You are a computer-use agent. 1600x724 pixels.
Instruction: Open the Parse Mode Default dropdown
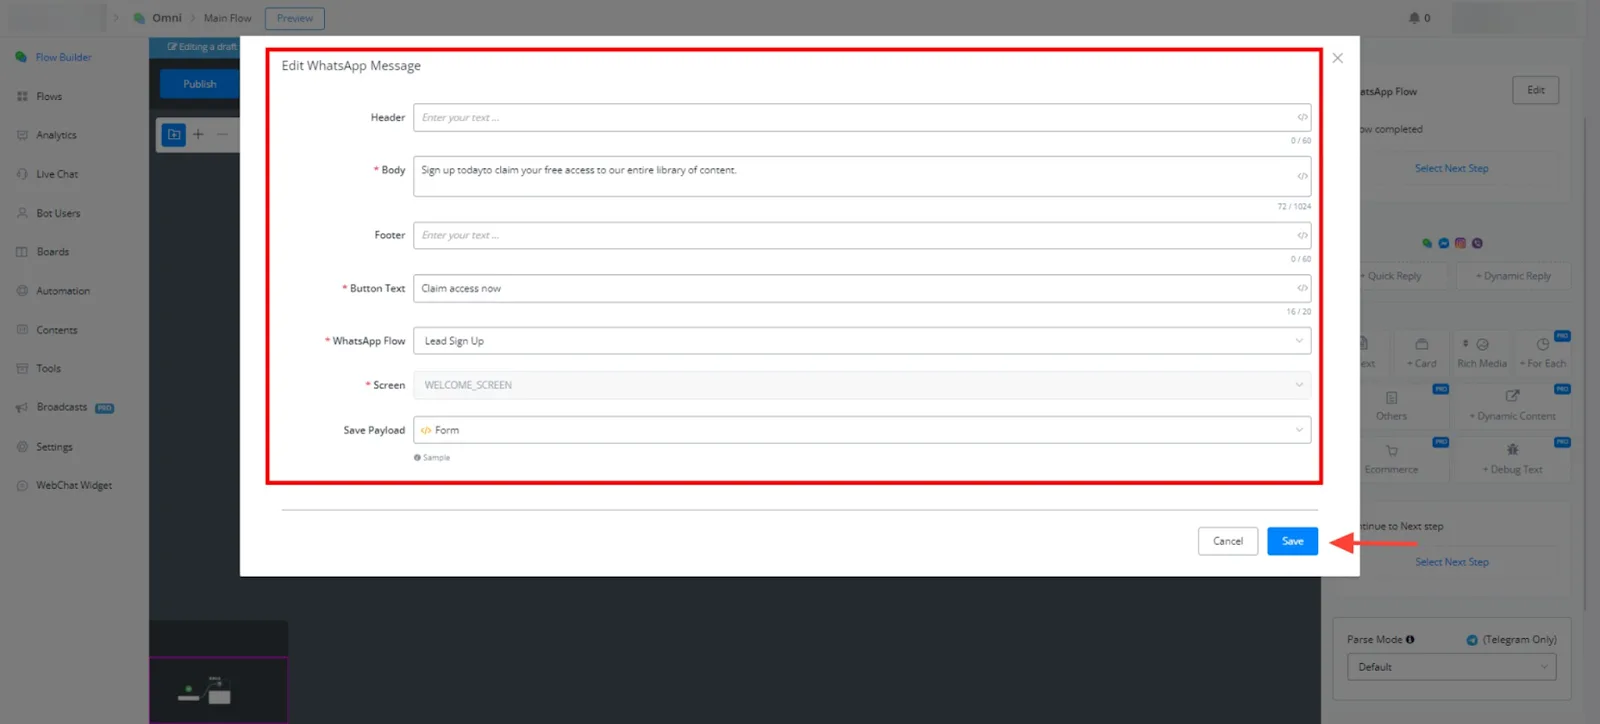click(1451, 667)
